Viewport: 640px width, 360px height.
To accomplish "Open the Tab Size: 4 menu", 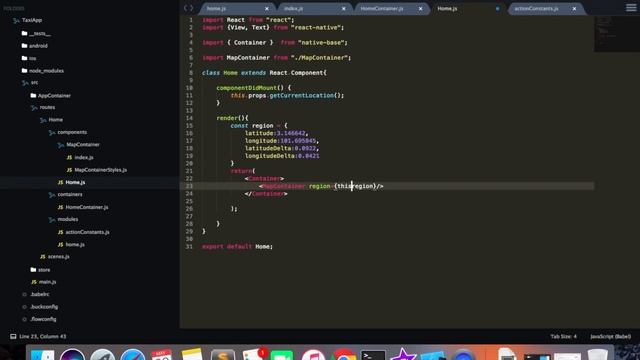I will (563, 336).
